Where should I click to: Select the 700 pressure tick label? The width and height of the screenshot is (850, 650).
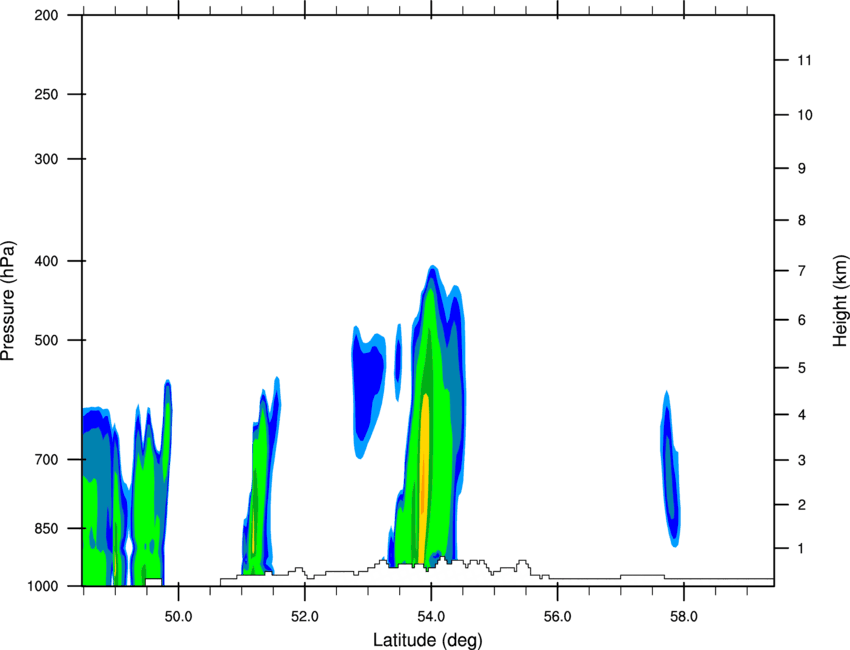point(46,459)
